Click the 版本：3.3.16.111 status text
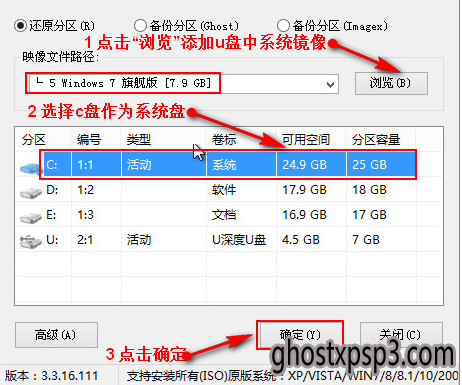The height and width of the screenshot is (385, 462). (52, 376)
